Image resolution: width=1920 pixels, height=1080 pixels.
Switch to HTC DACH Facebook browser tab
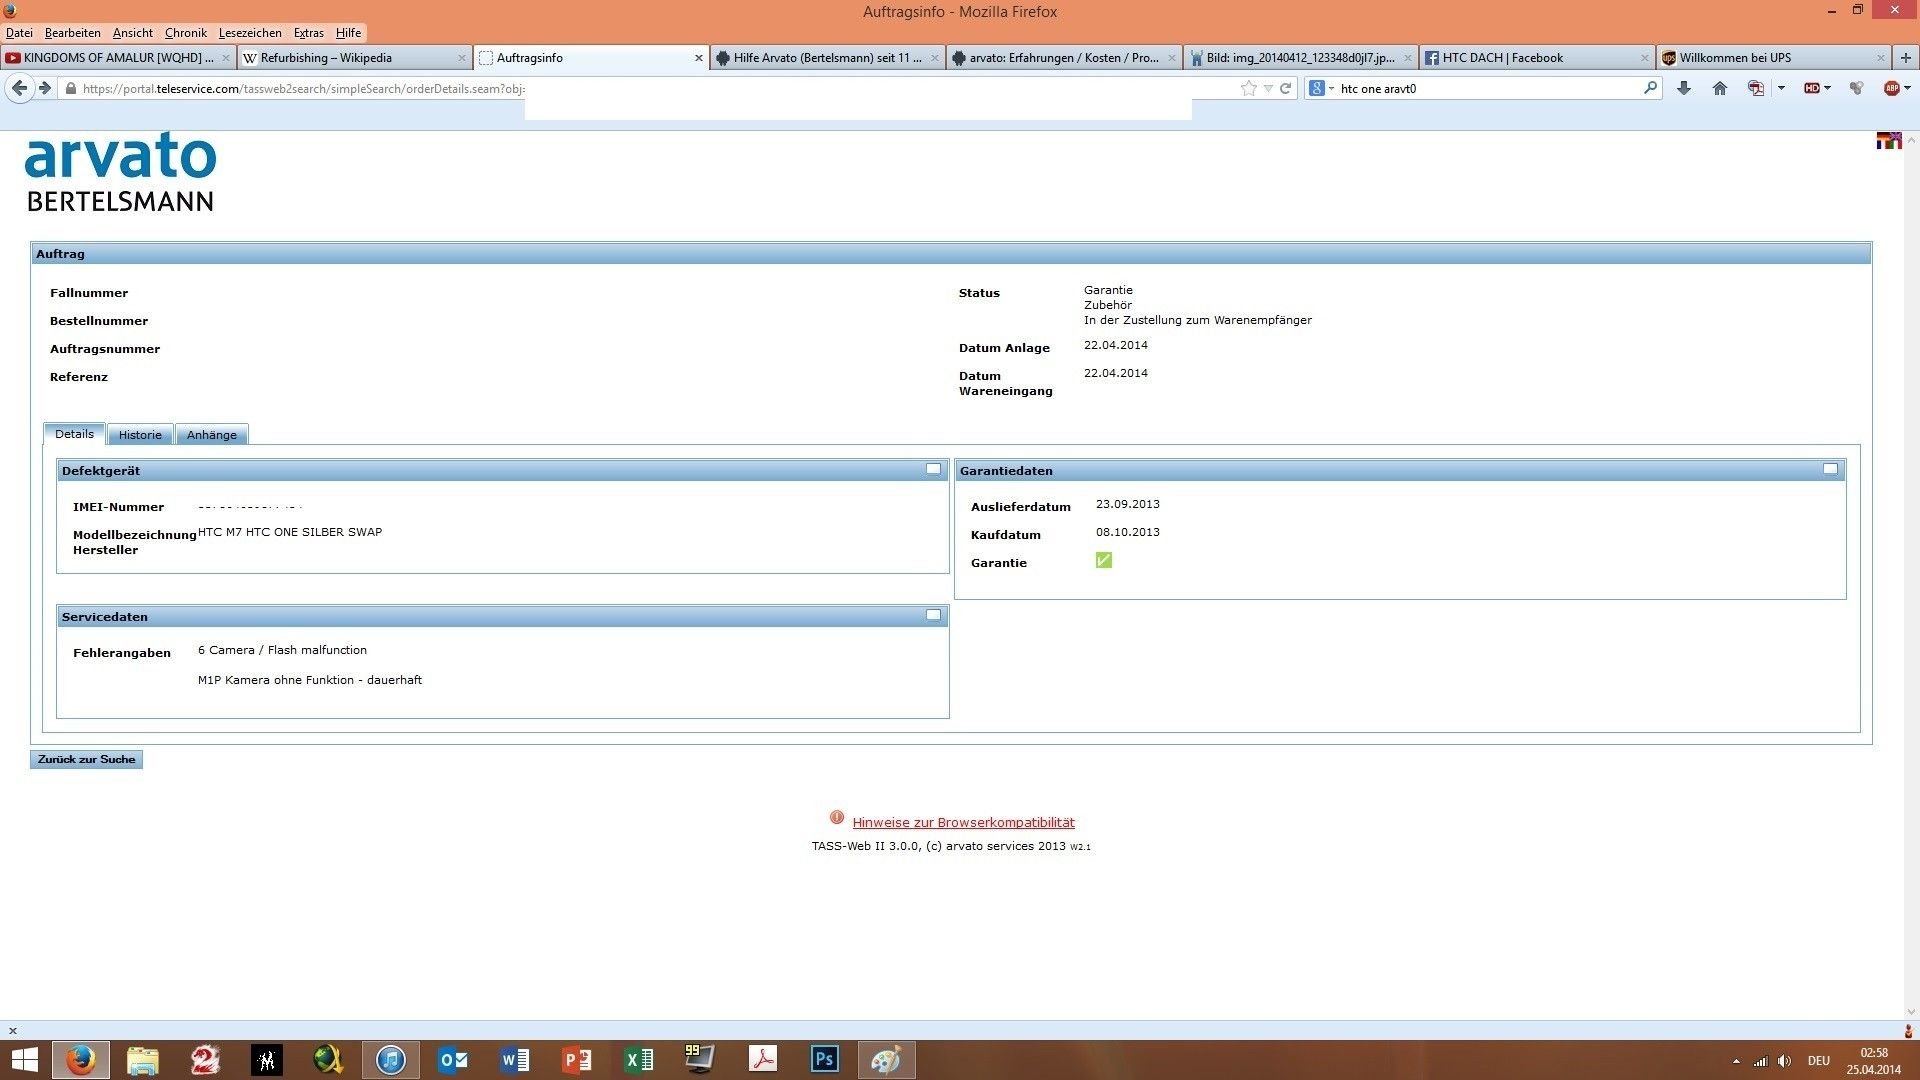tap(1537, 58)
